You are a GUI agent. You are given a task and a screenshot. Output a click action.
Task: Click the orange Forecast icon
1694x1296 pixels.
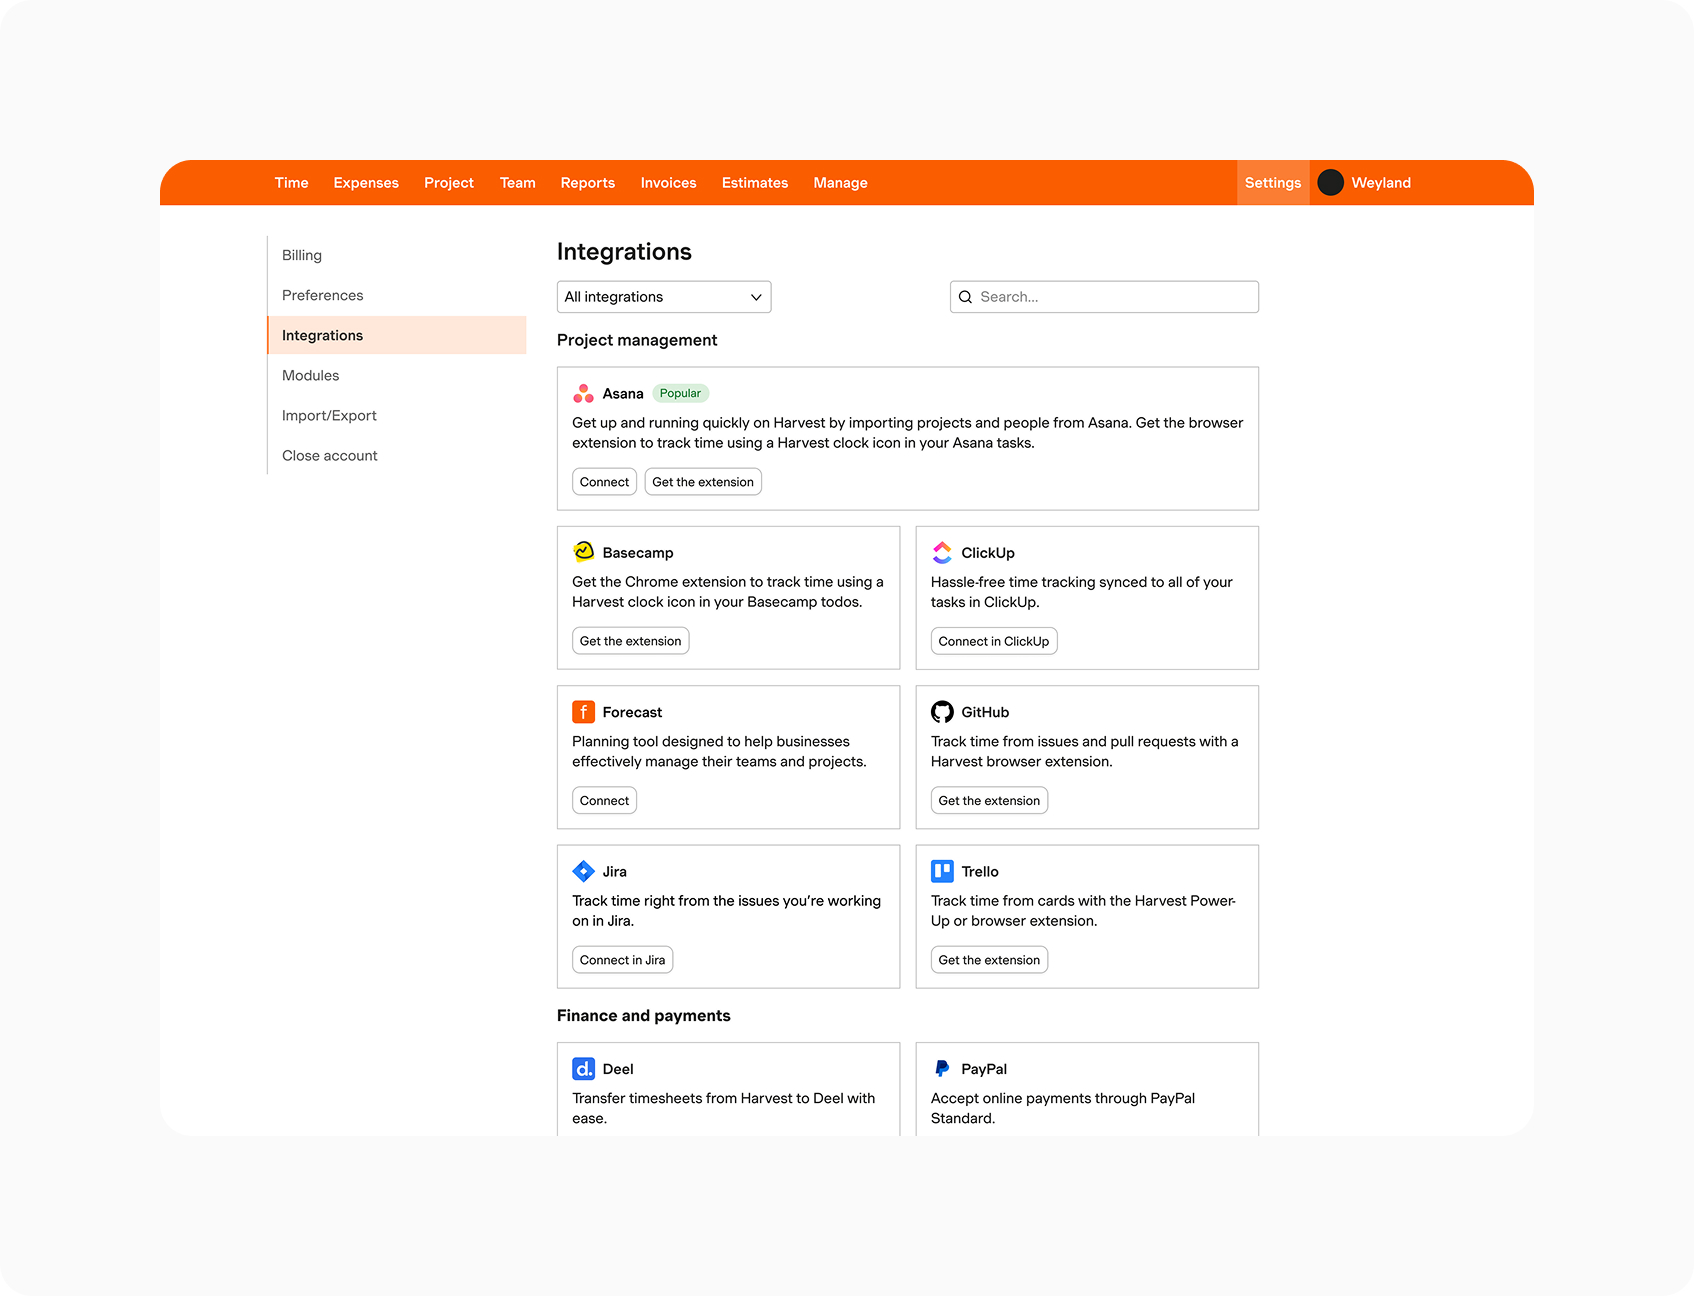583,712
